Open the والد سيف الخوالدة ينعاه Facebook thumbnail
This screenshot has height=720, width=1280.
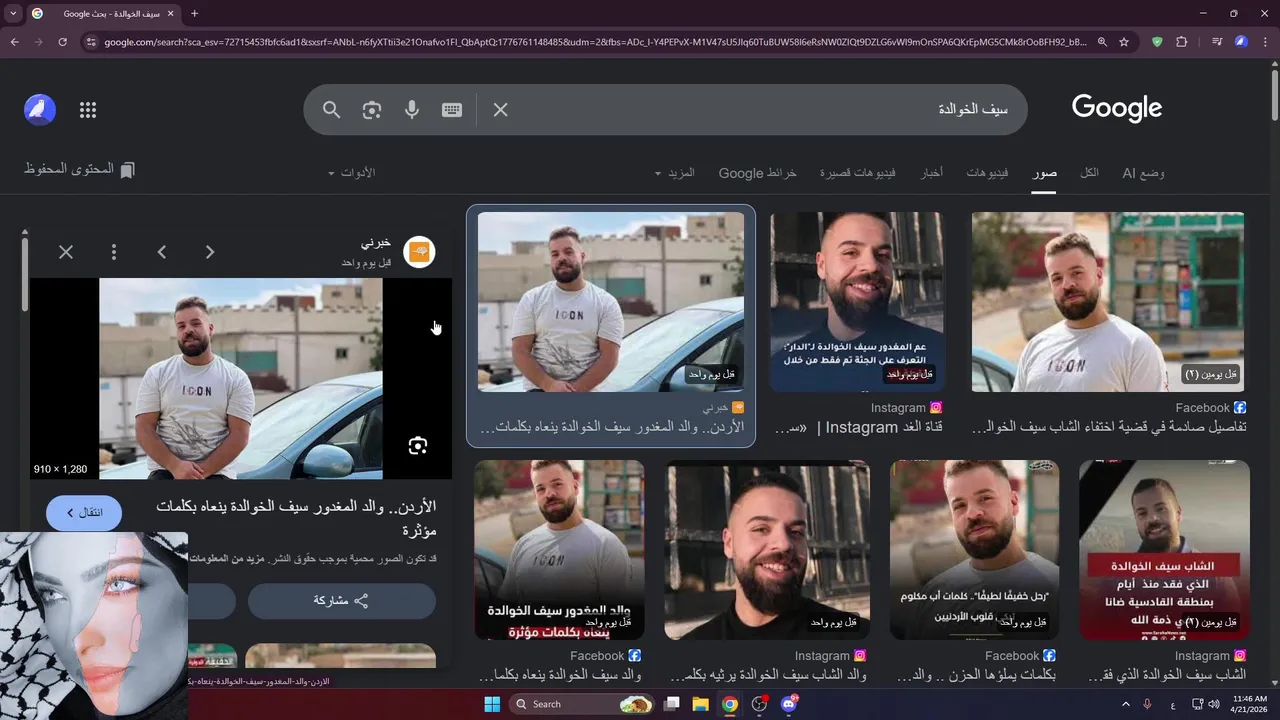coord(559,550)
